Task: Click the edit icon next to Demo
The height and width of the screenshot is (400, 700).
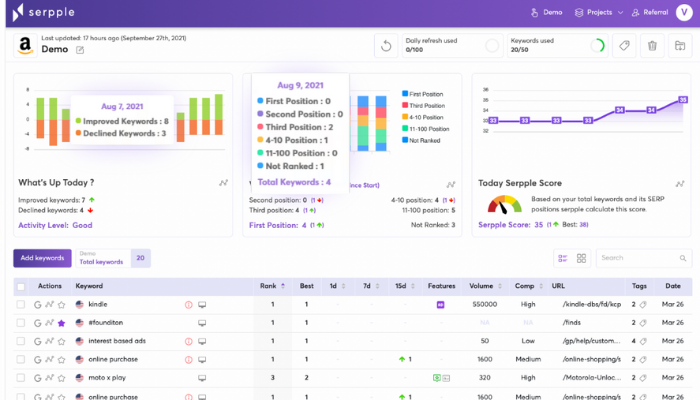Action: [80, 49]
